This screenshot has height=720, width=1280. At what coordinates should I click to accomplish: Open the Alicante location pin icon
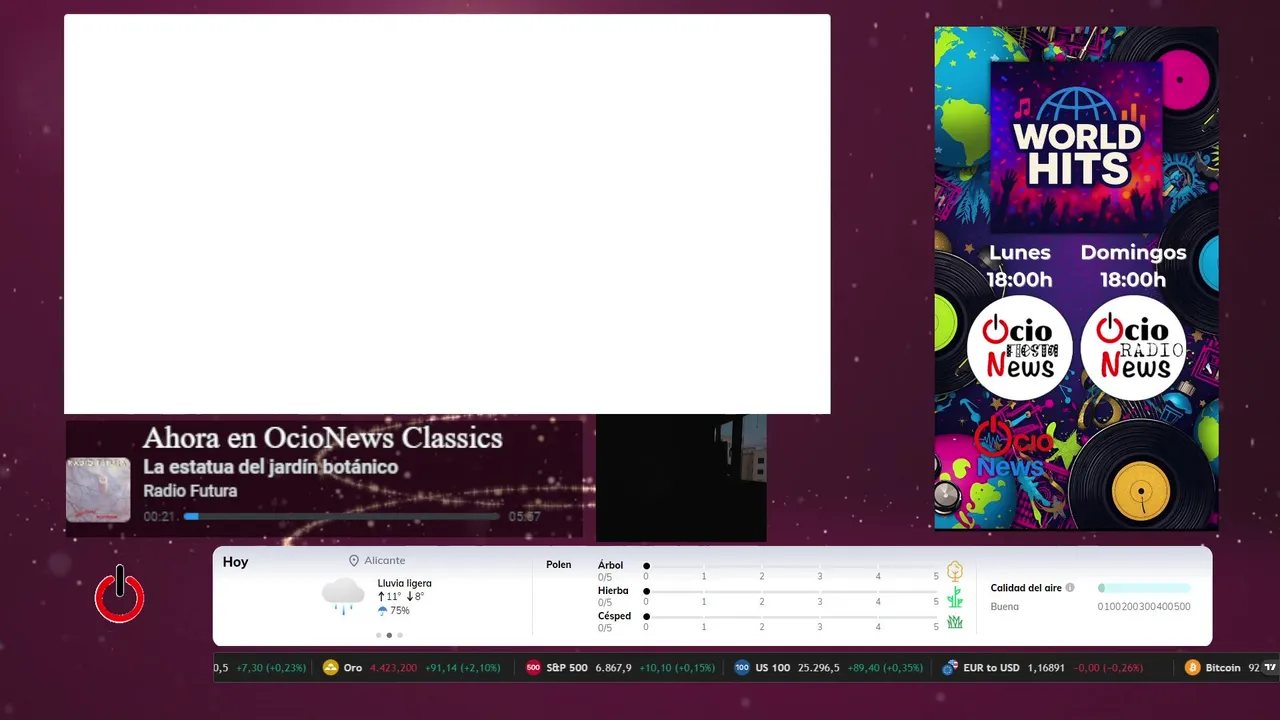353,561
